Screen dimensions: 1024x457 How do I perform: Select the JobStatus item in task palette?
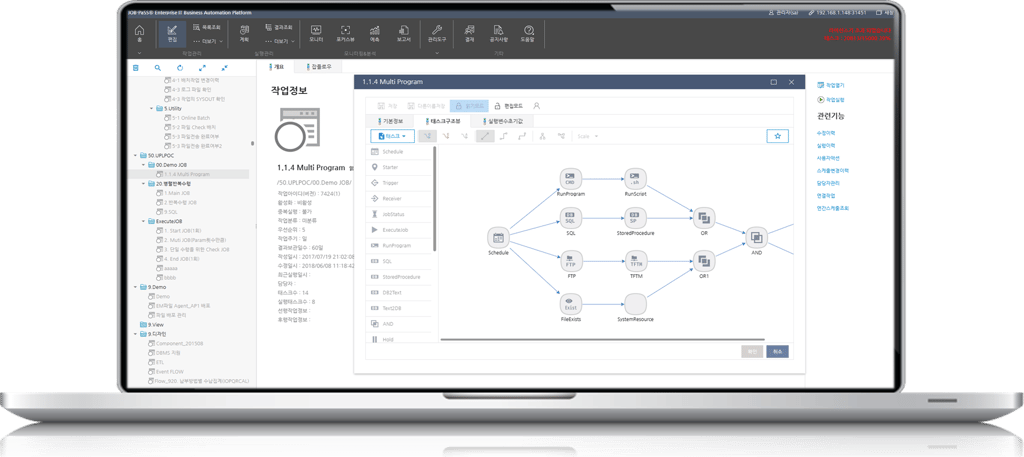400,214
